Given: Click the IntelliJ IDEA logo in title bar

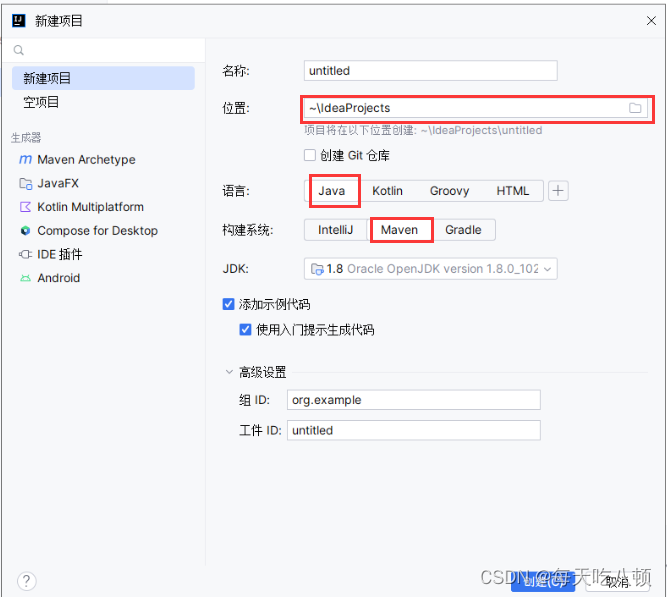Looking at the screenshot, I should click(x=18, y=20).
